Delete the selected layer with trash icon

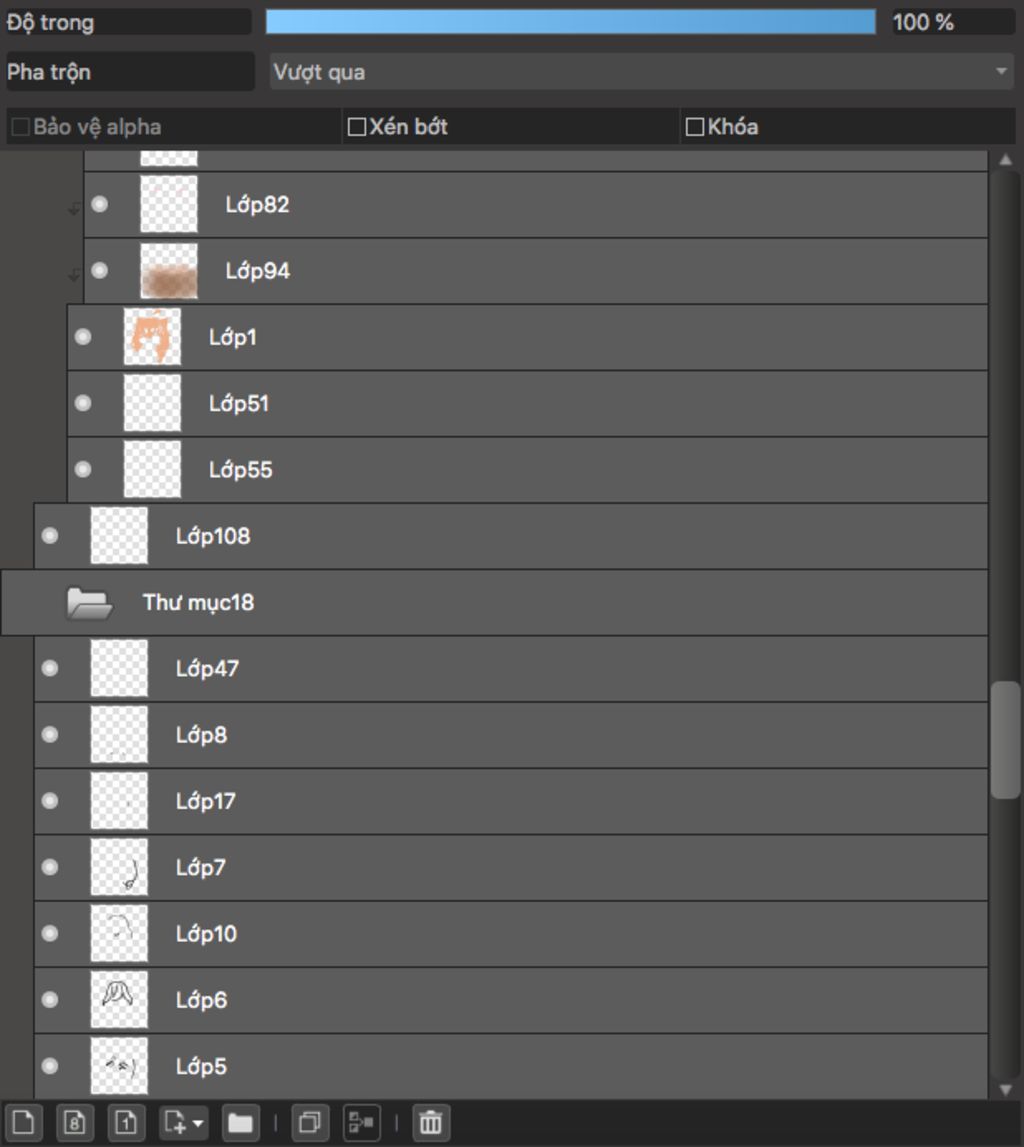point(431,1122)
